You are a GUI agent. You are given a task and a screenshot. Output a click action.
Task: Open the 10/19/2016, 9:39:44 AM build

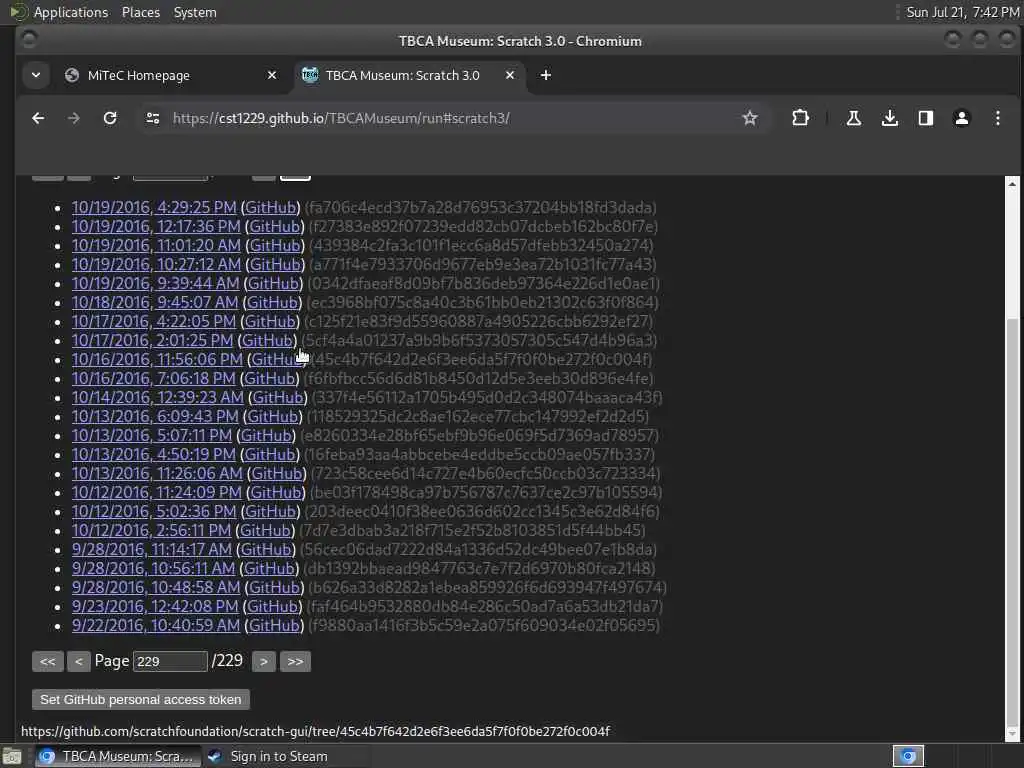[x=155, y=283]
